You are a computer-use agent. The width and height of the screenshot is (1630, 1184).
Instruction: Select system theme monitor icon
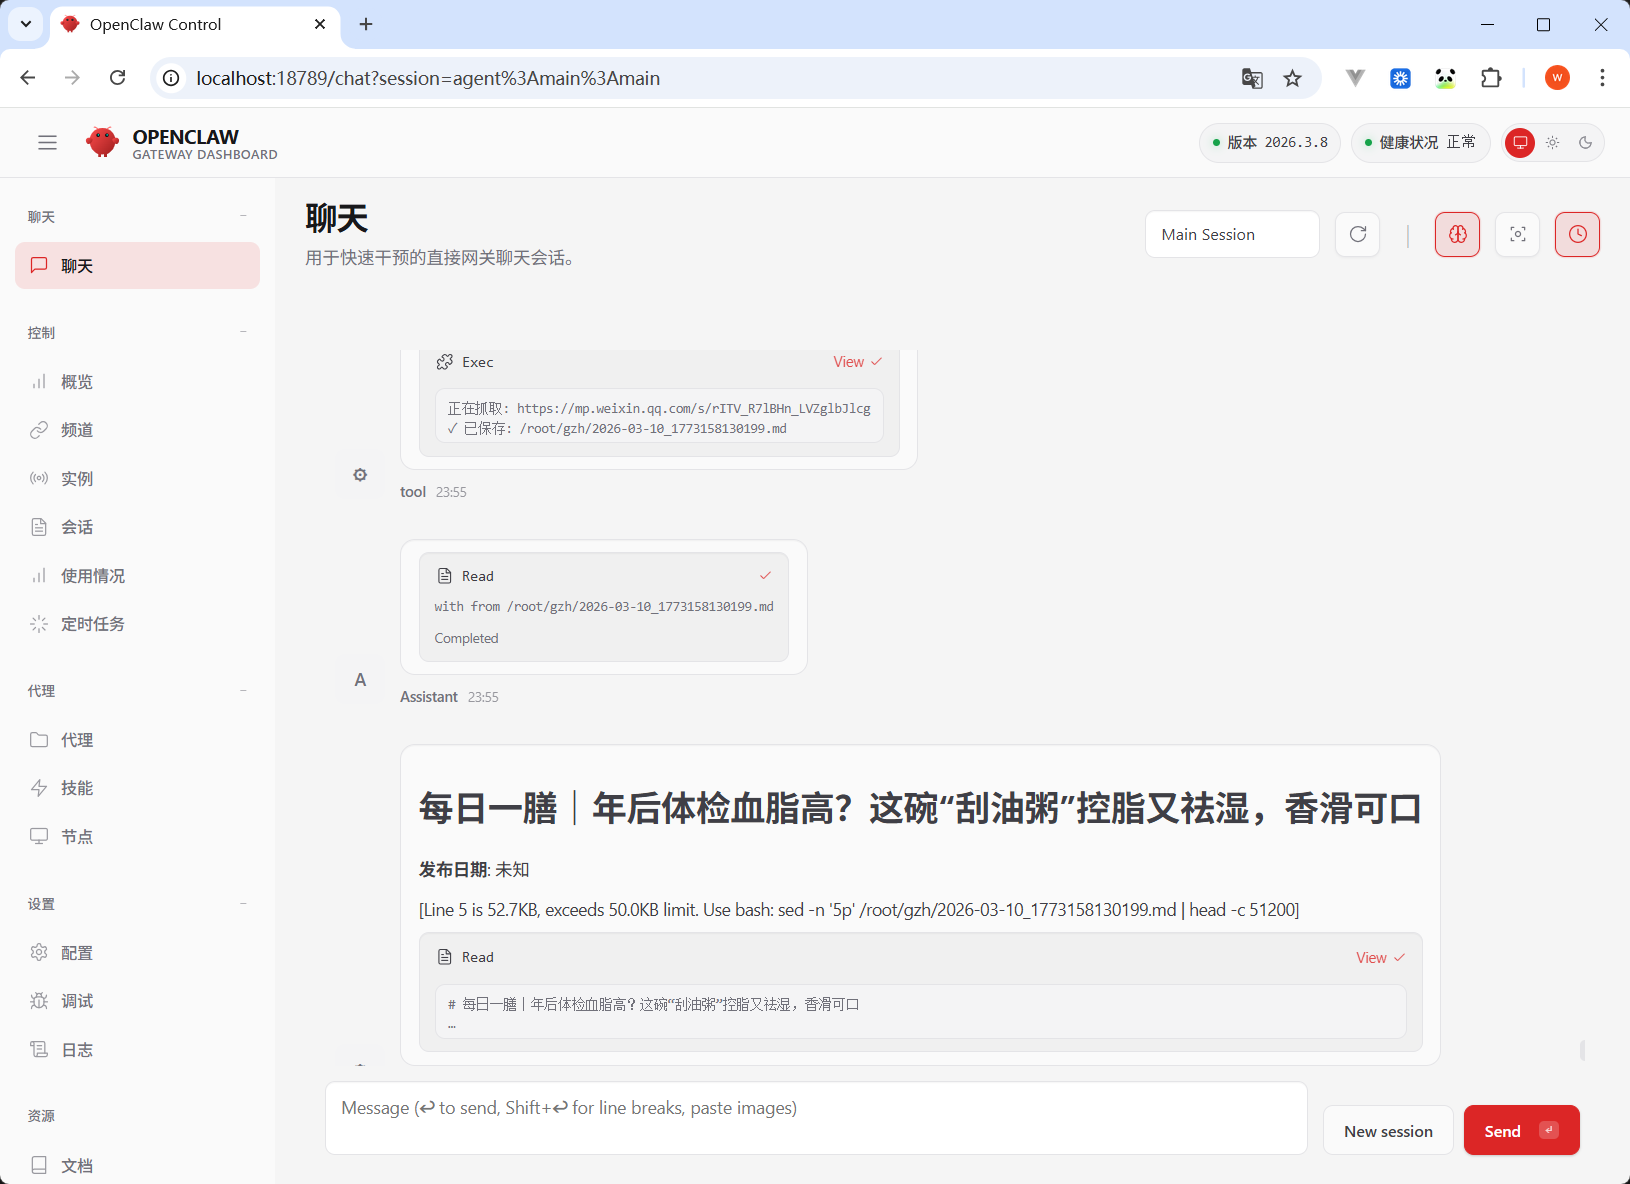click(1520, 143)
